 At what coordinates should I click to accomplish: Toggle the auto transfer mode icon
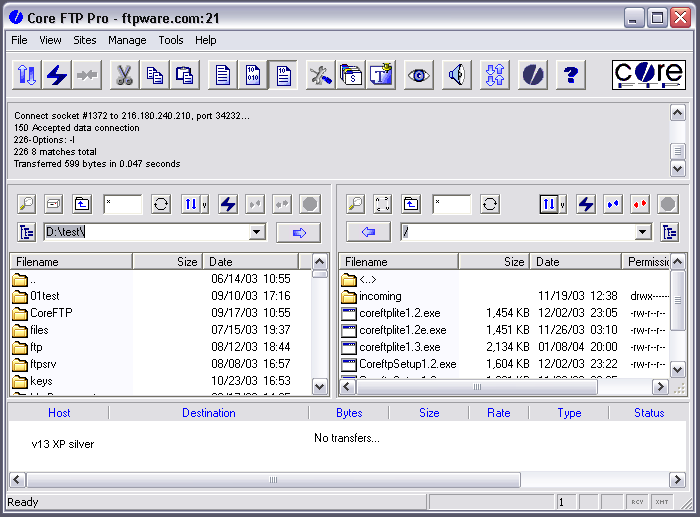pyautogui.click(x=283, y=75)
